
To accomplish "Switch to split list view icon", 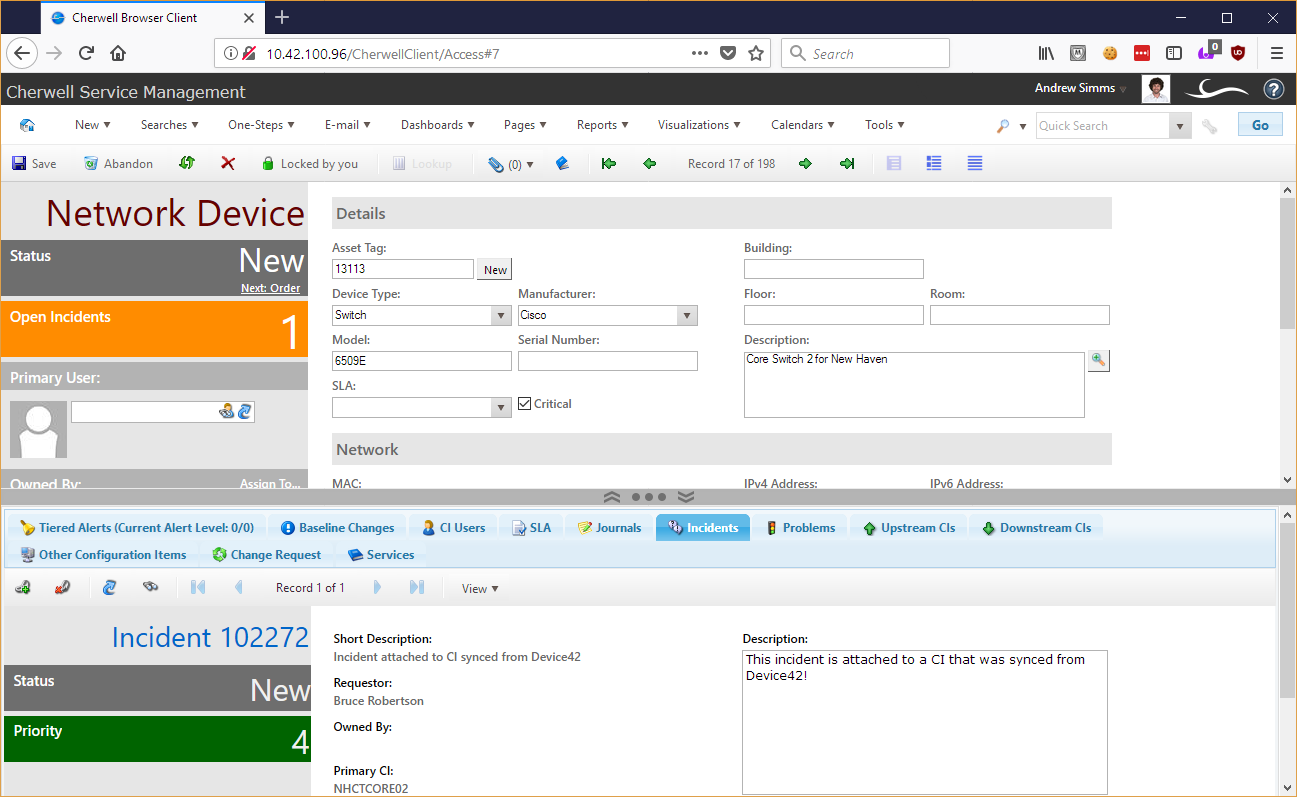I will click(934, 163).
